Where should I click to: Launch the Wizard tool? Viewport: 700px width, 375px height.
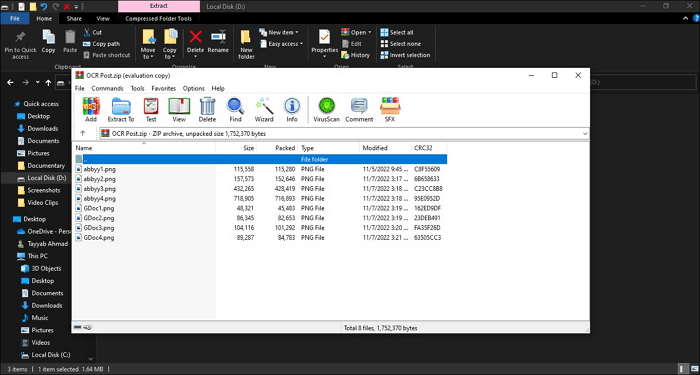pyautogui.click(x=264, y=110)
